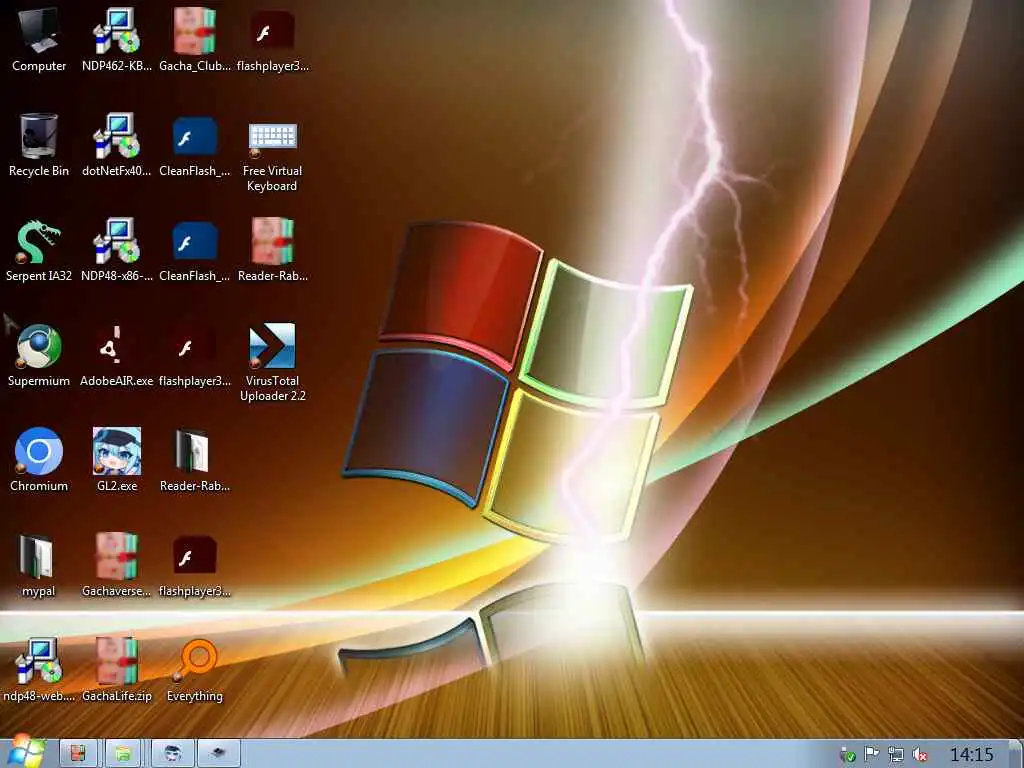Open the Action Center flag icon
Viewport: 1024px width, 768px height.
click(x=871, y=755)
